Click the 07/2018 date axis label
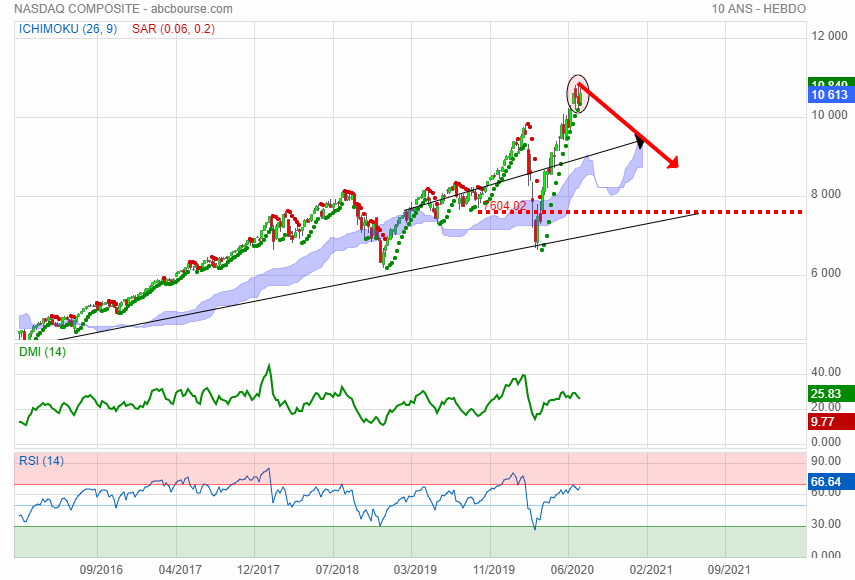Image resolution: width=855 pixels, height=580 pixels. [337, 570]
